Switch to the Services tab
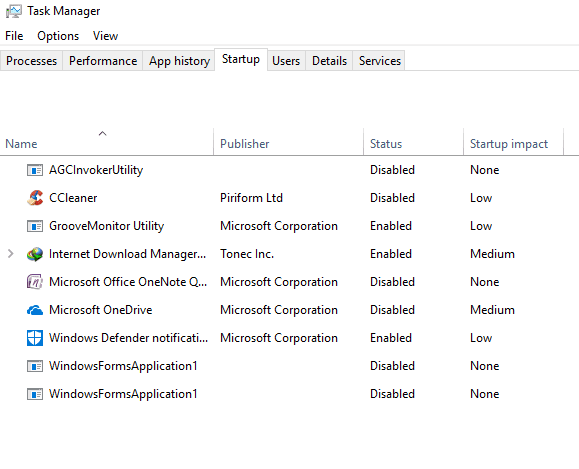The width and height of the screenshot is (579, 469). tap(380, 61)
